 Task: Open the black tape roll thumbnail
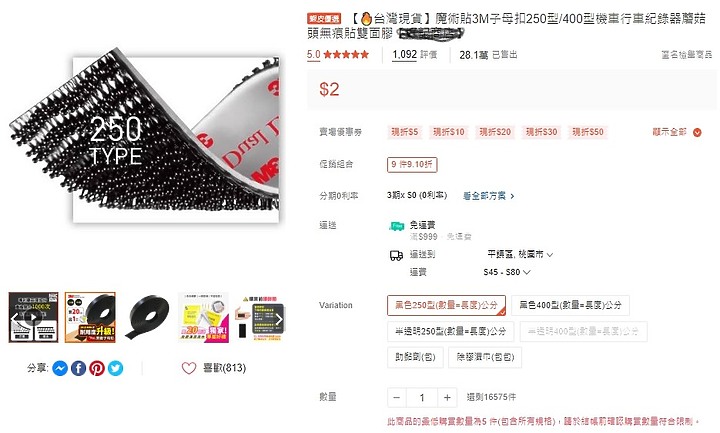coord(147,317)
